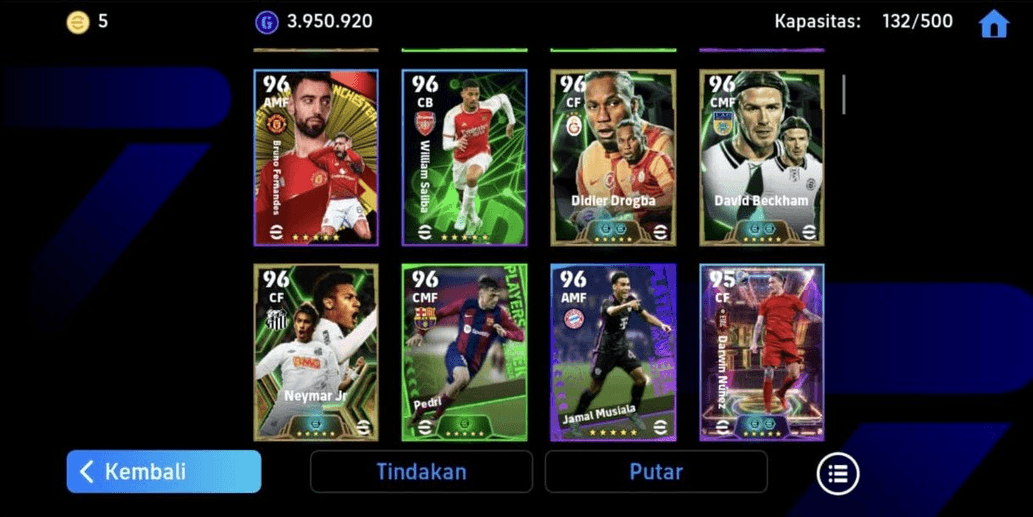The width and height of the screenshot is (1033, 517).
Task: Click the Bayern Munich badge on Musiala card
Action: [x=574, y=319]
